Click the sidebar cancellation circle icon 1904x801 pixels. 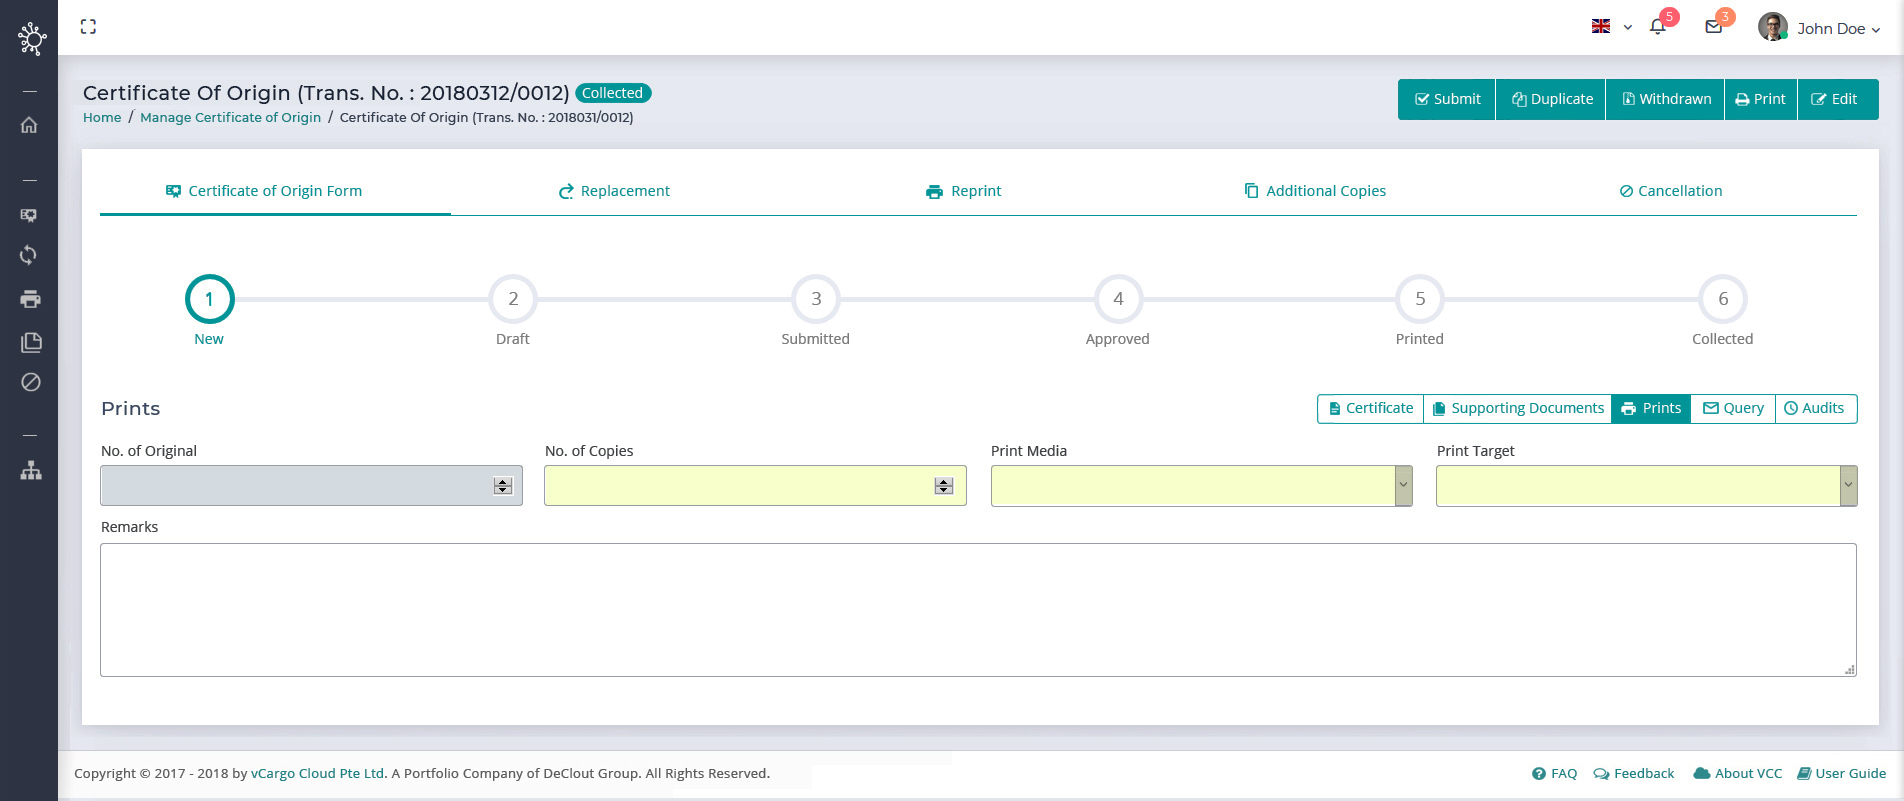click(x=30, y=382)
